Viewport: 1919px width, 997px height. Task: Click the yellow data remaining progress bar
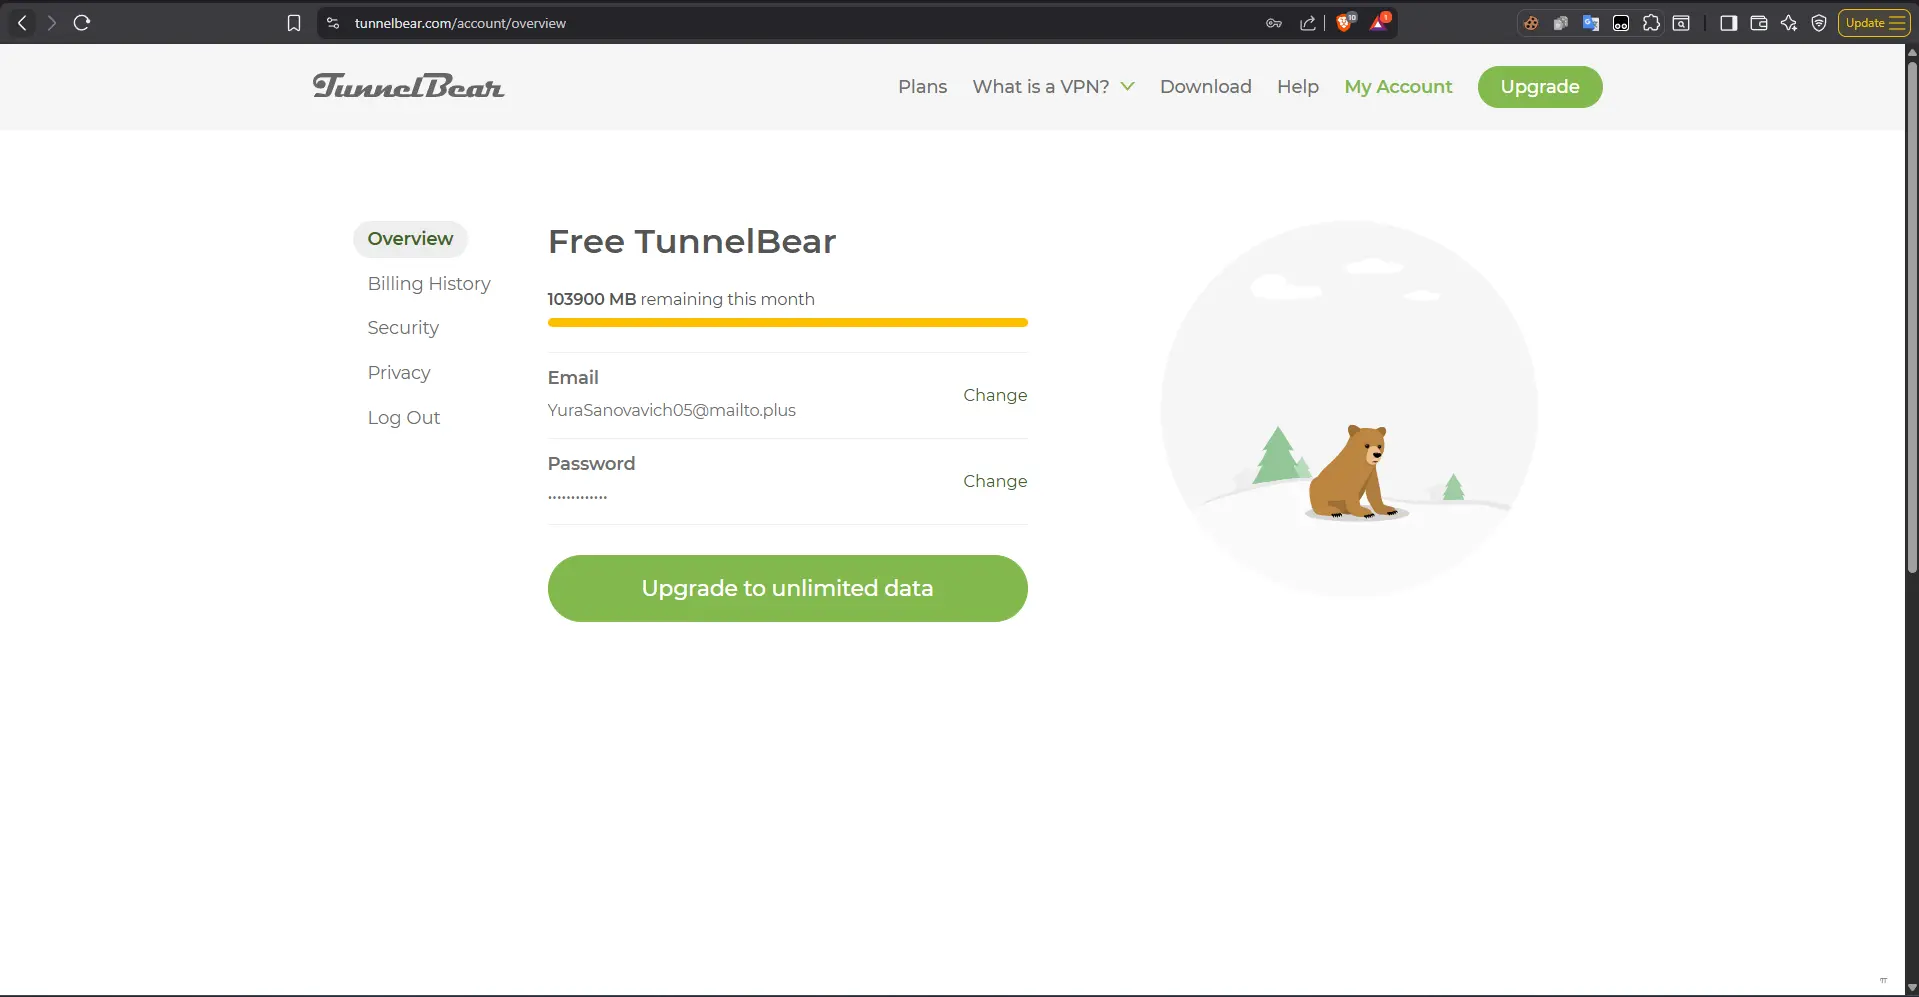[787, 323]
